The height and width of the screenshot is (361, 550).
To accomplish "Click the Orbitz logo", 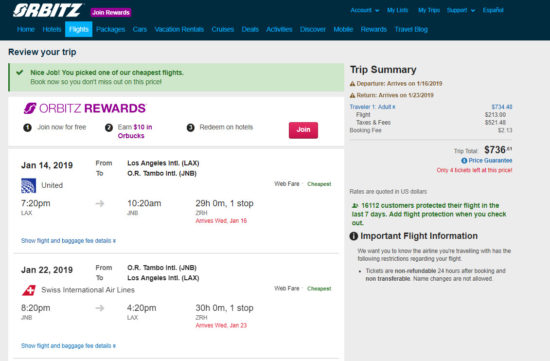I will coord(47,10).
